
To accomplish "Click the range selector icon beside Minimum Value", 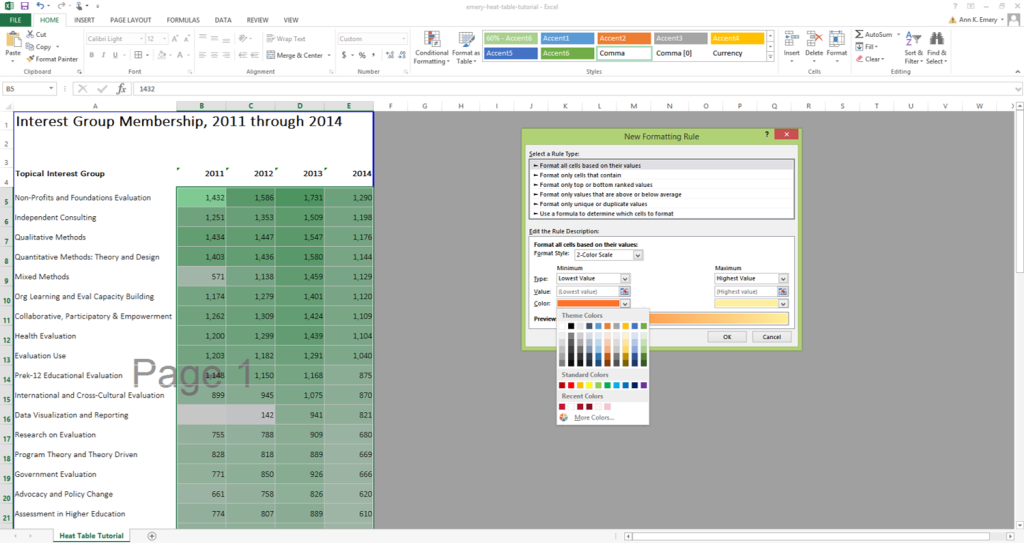I will [x=624, y=291].
